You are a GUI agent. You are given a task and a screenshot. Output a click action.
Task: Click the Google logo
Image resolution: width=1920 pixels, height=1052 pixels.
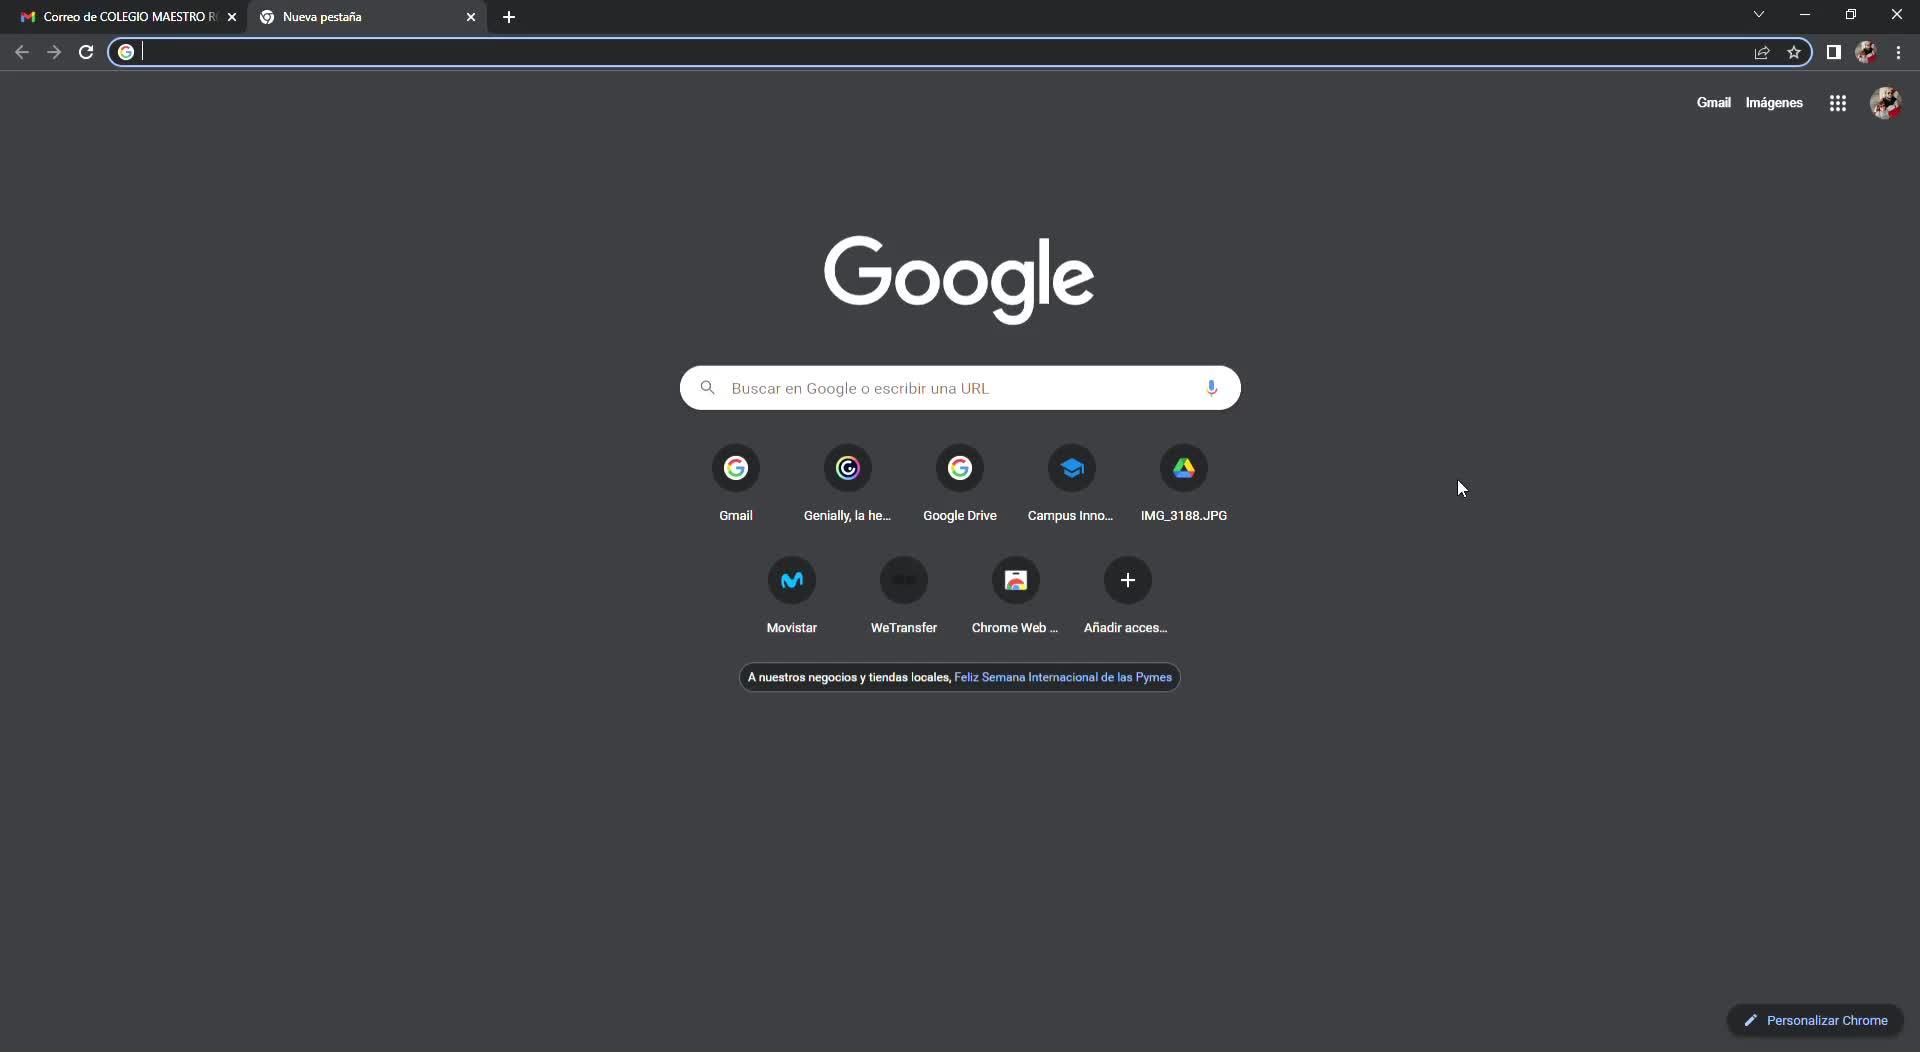pos(959,279)
